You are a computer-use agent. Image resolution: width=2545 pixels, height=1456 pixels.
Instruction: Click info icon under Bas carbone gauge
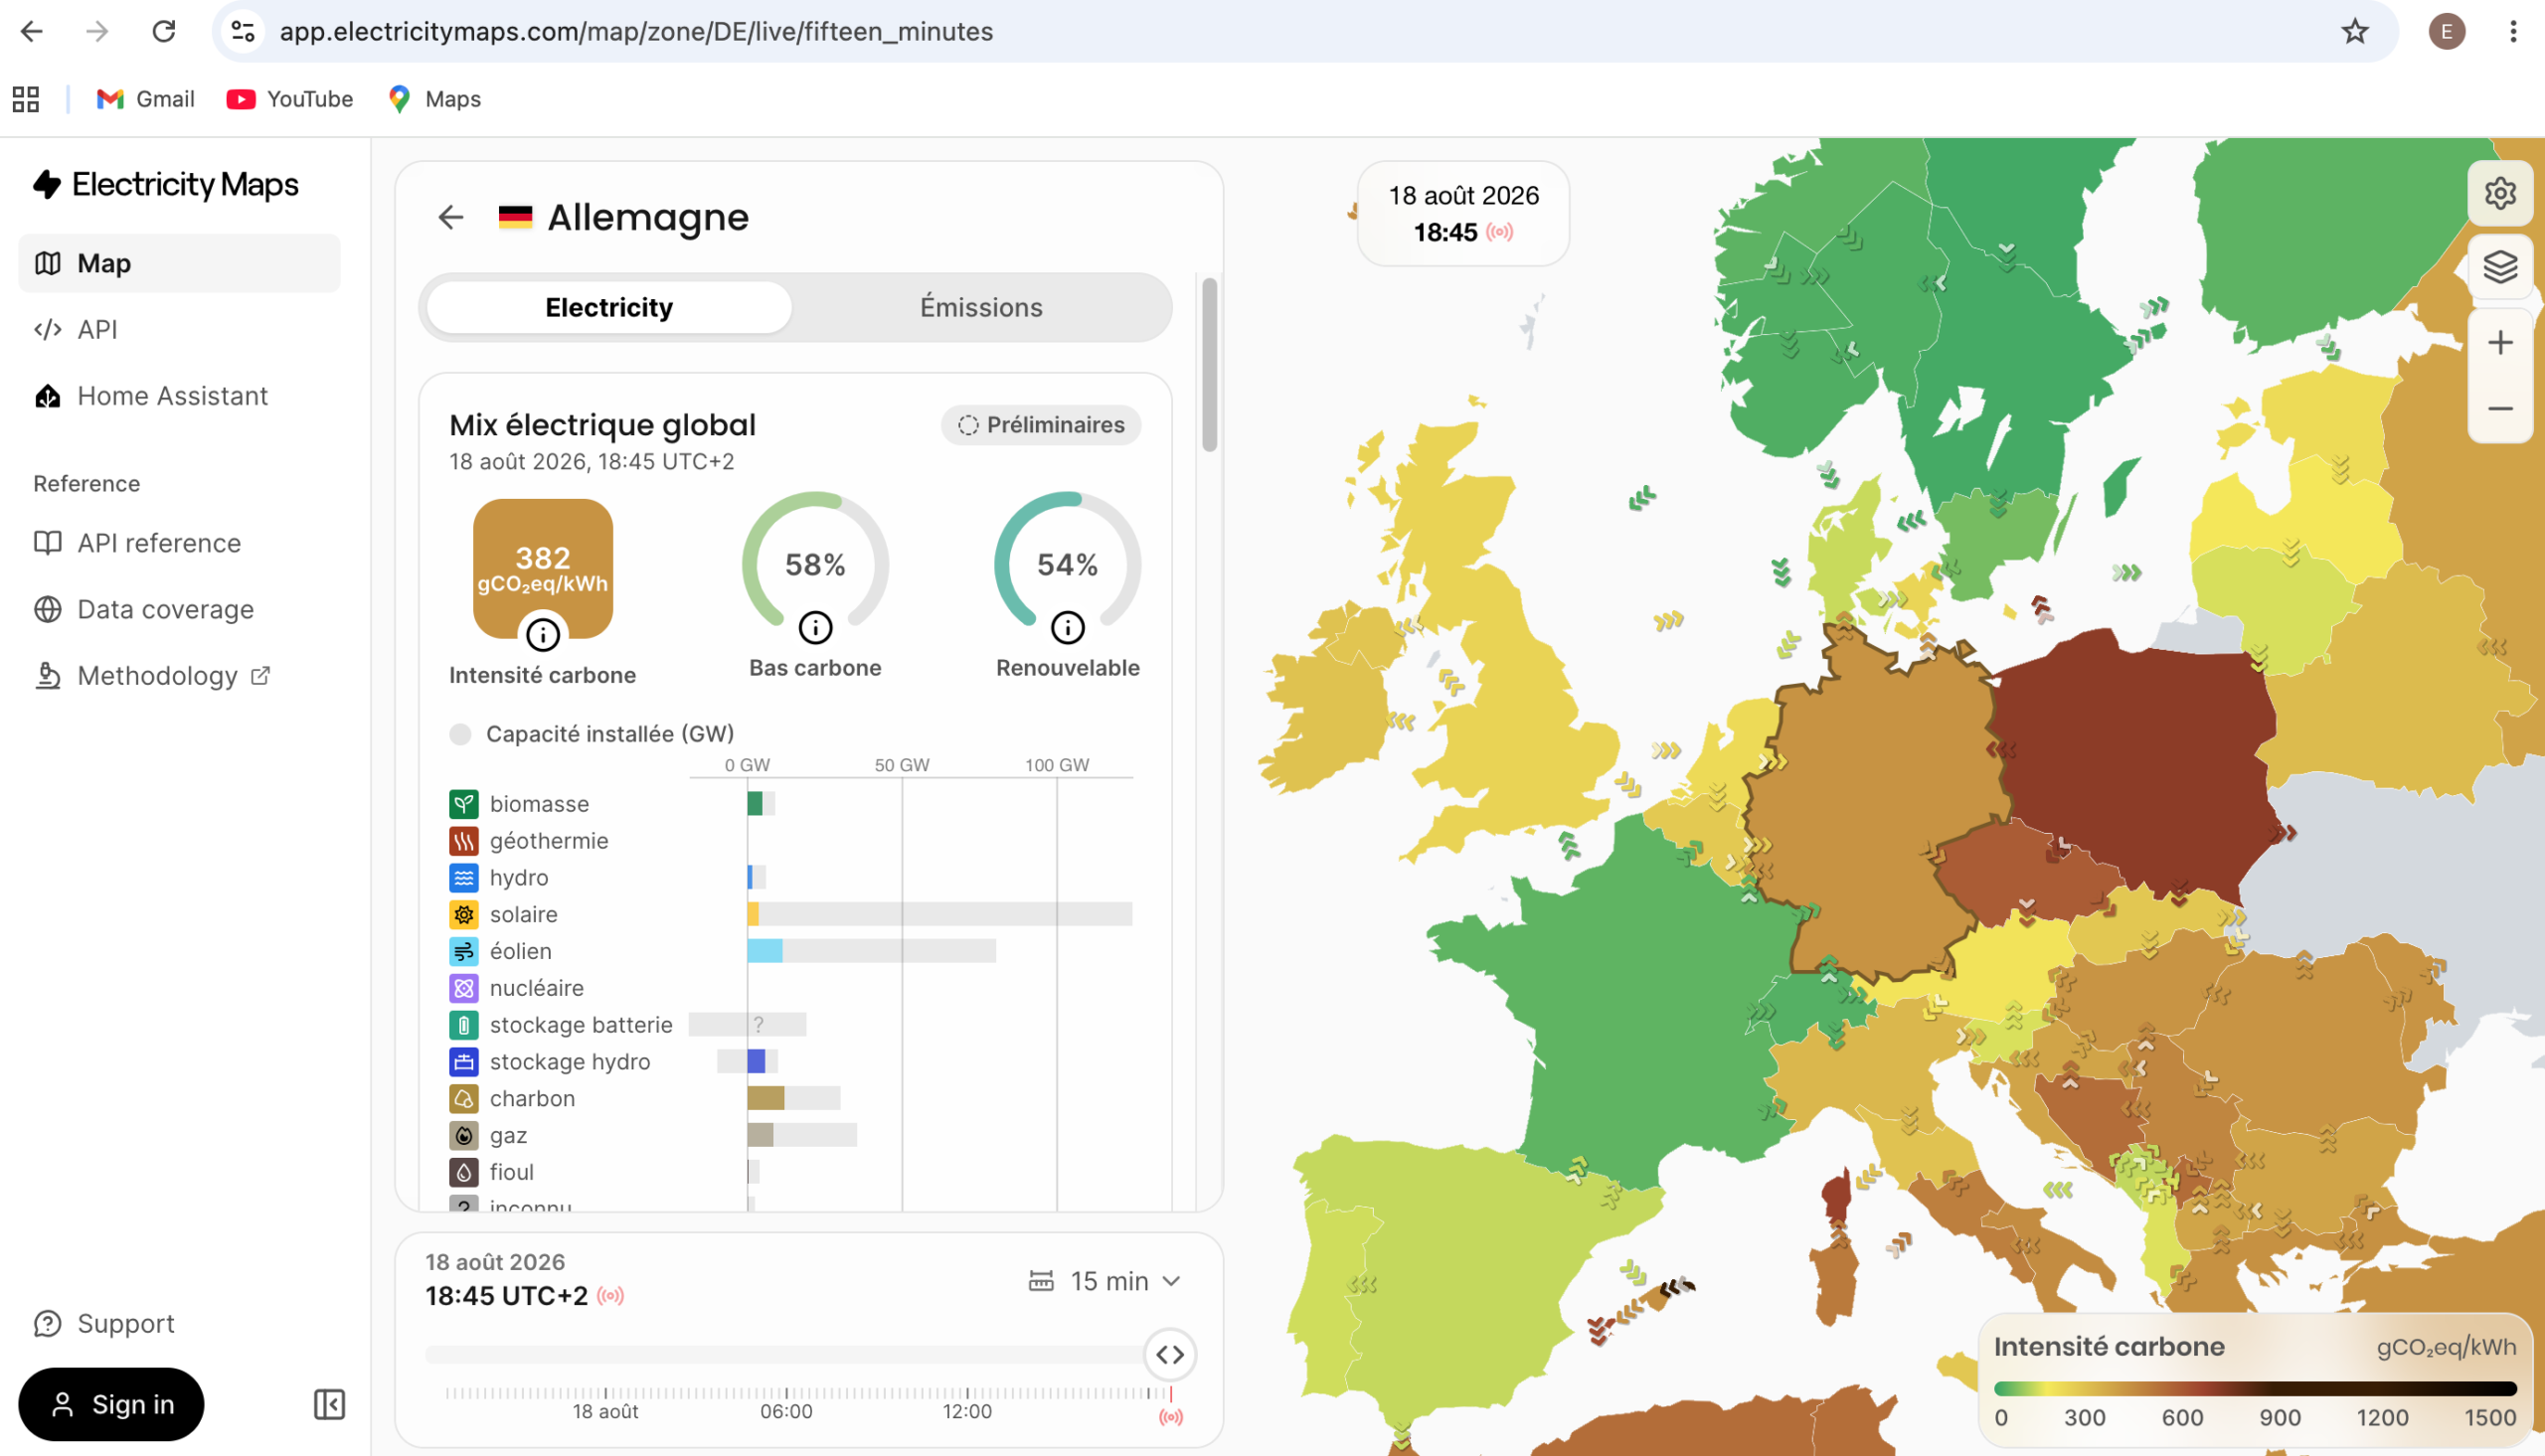pos(815,628)
